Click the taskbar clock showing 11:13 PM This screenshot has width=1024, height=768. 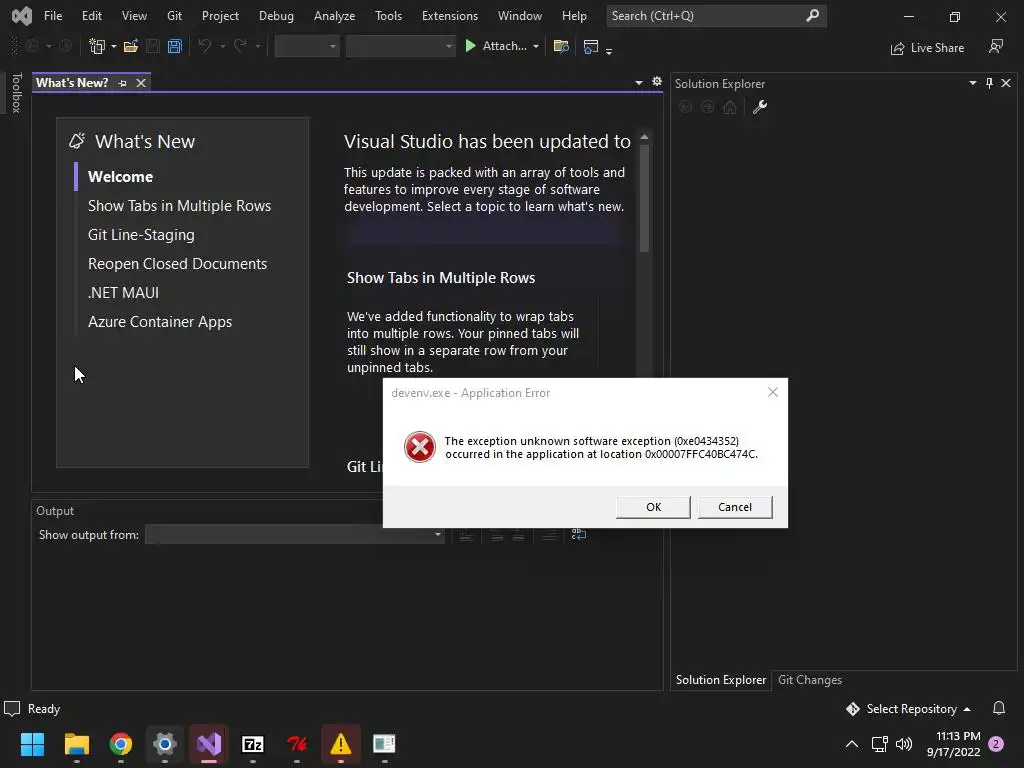(x=953, y=744)
